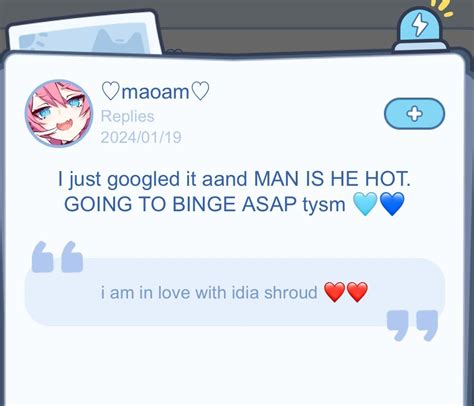Open the quoted 'idia shroud' message bubble
This screenshot has width=474, height=406.
point(235,292)
